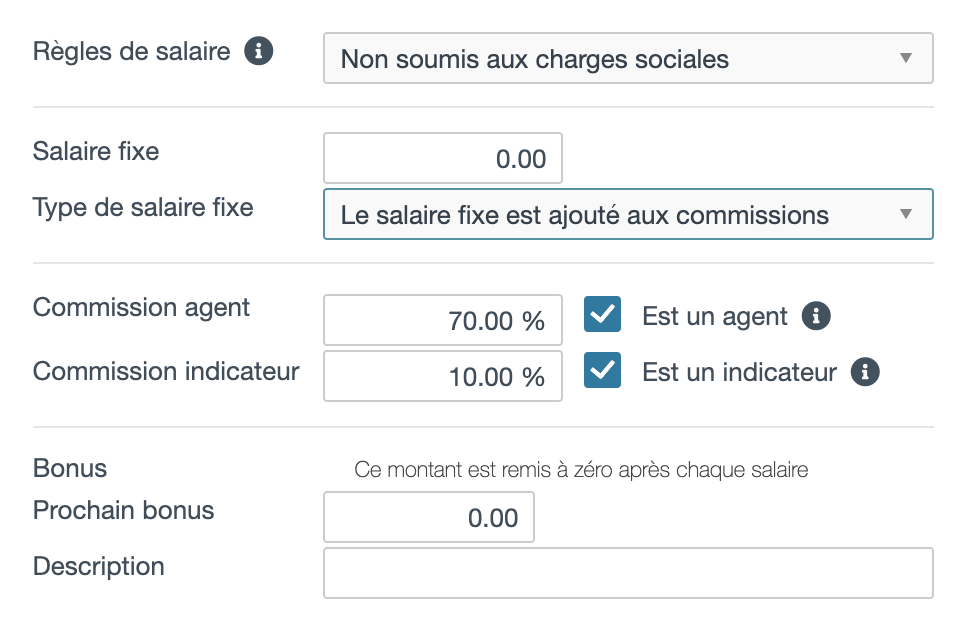The image size is (960, 626).
Task: Show info tooltip for Est un indicateur
Action: click(x=865, y=372)
